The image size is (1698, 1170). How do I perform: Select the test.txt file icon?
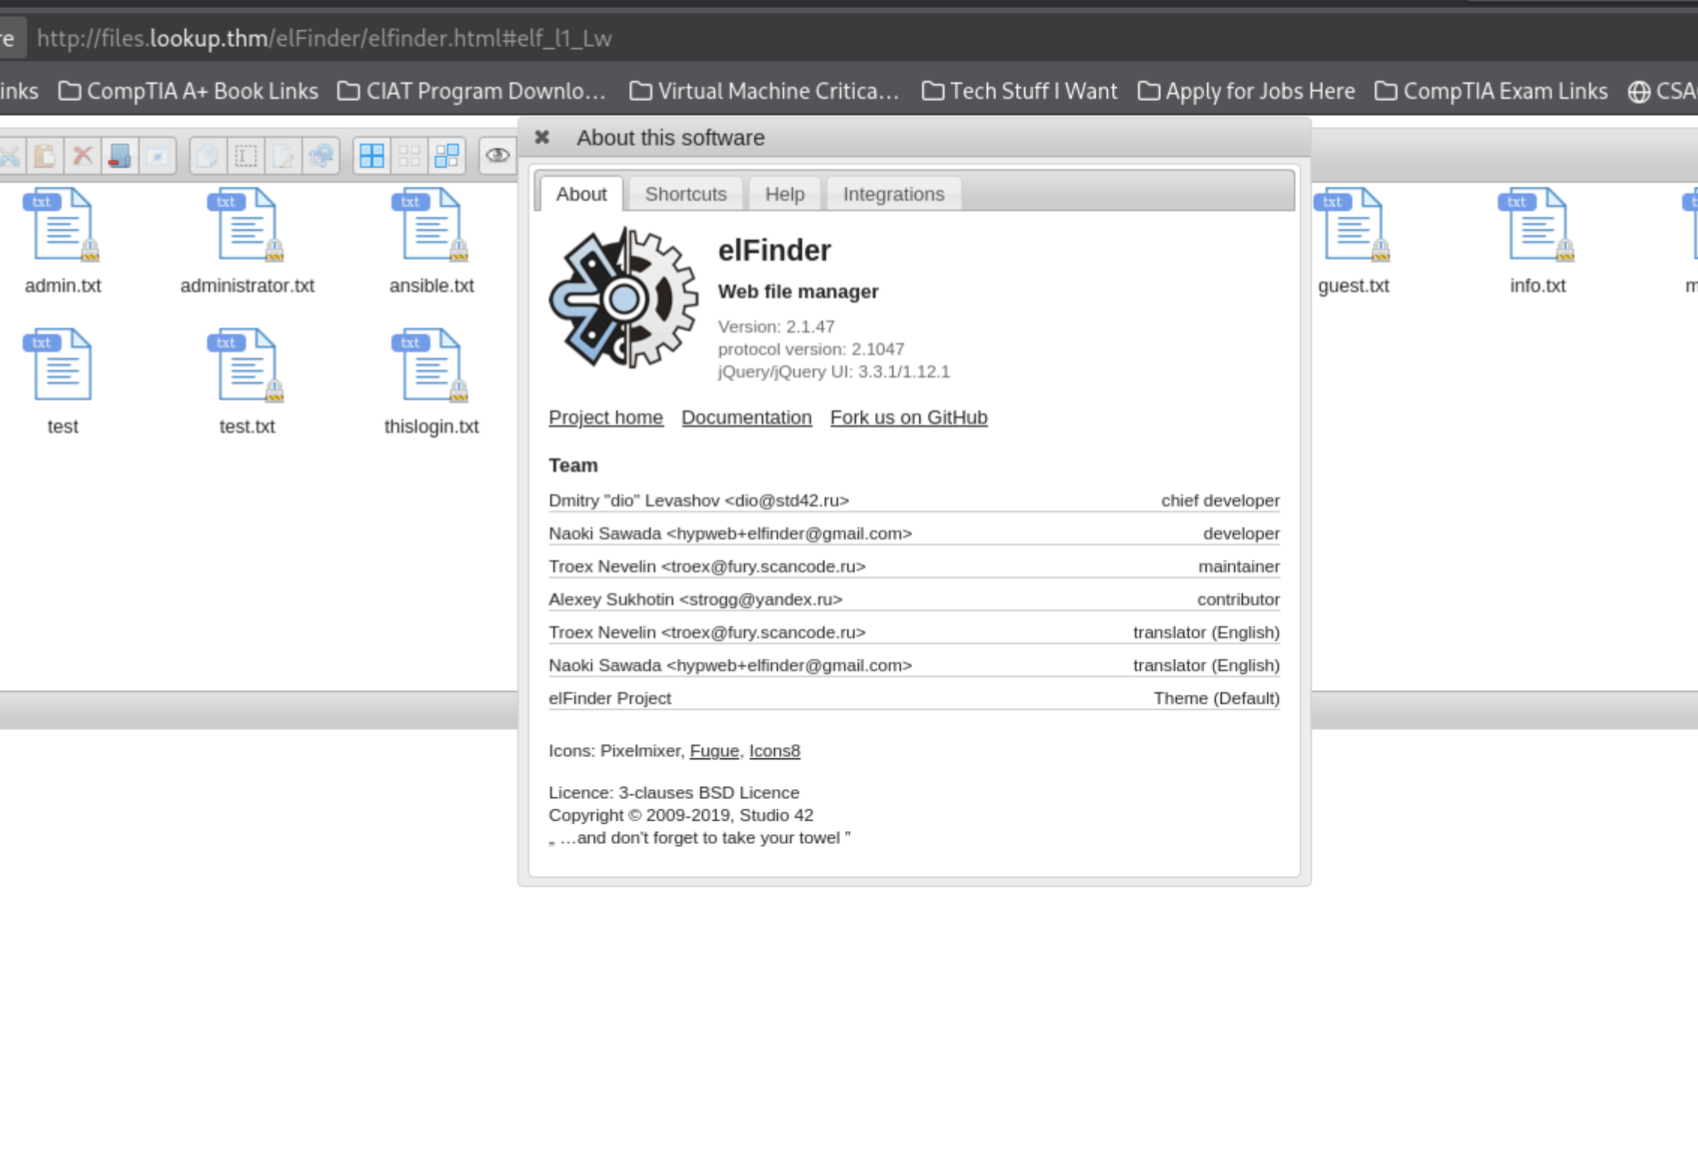click(247, 366)
